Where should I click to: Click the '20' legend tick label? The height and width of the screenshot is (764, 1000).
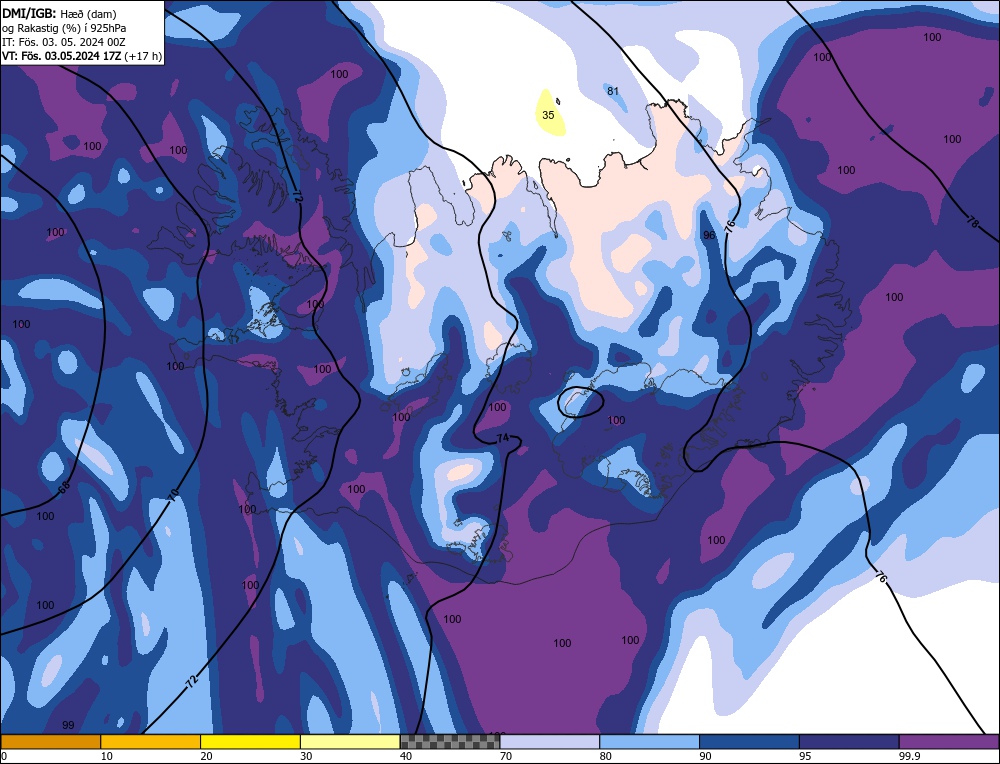[206, 756]
